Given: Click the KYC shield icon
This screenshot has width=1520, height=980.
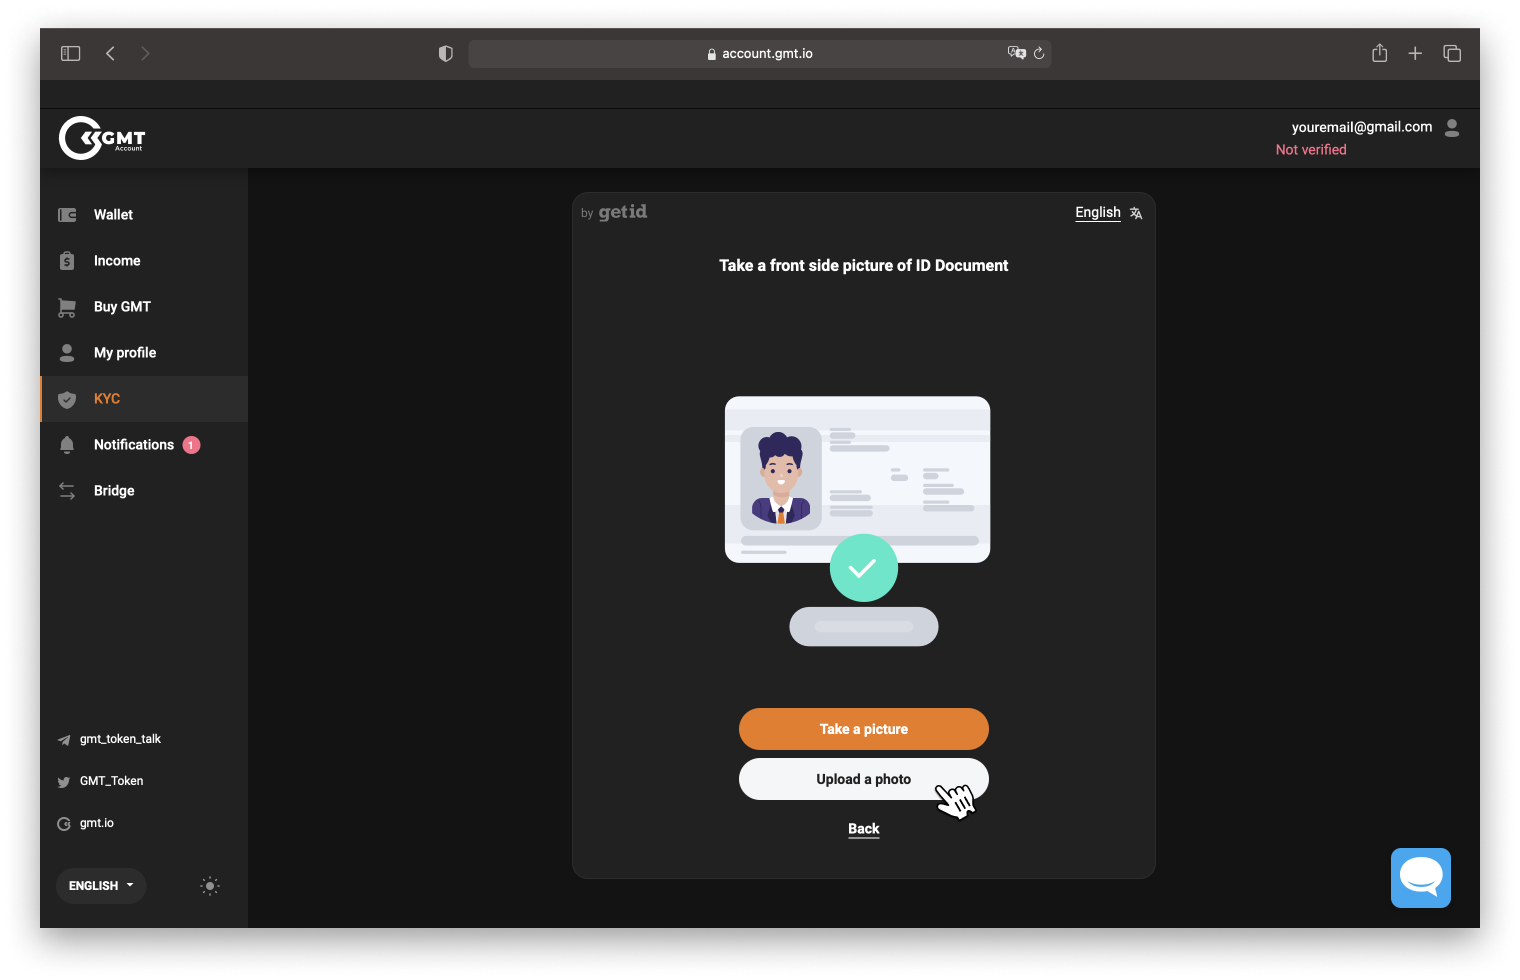Looking at the screenshot, I should (67, 399).
